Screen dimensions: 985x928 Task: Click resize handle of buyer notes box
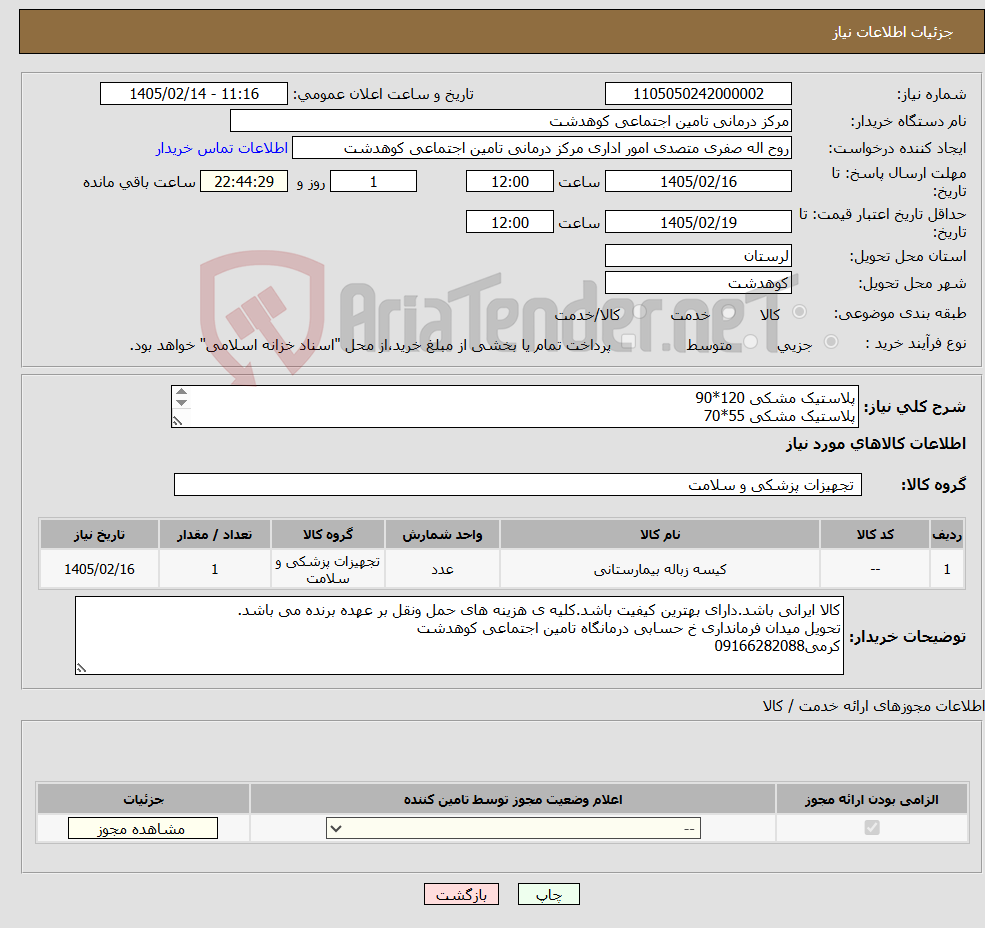click(81, 668)
